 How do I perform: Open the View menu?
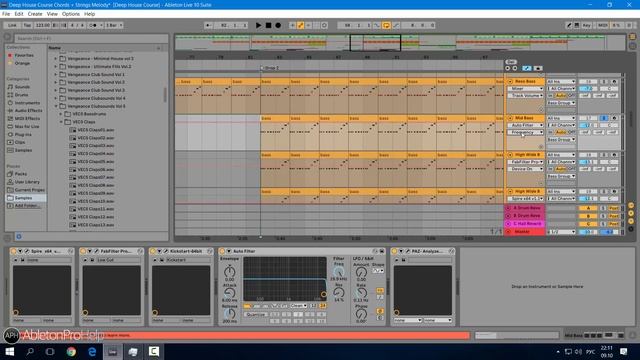pos(52,14)
